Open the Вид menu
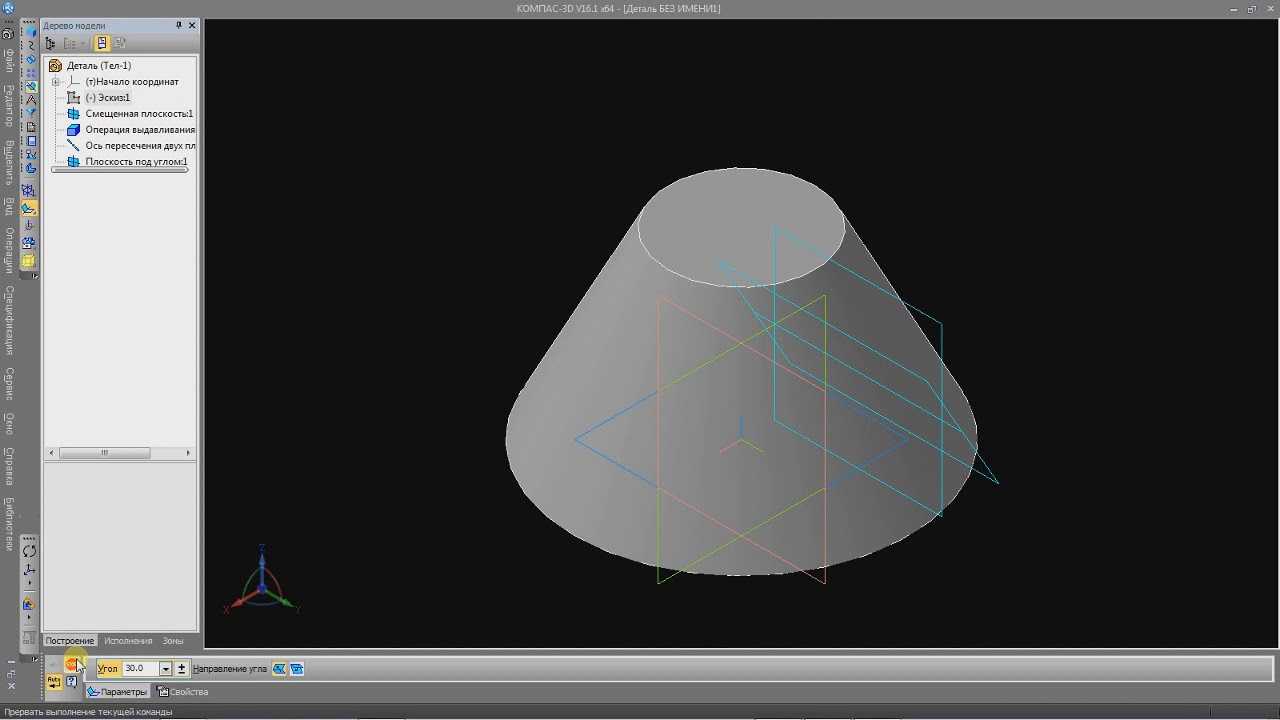The image size is (1280, 720). [9, 206]
